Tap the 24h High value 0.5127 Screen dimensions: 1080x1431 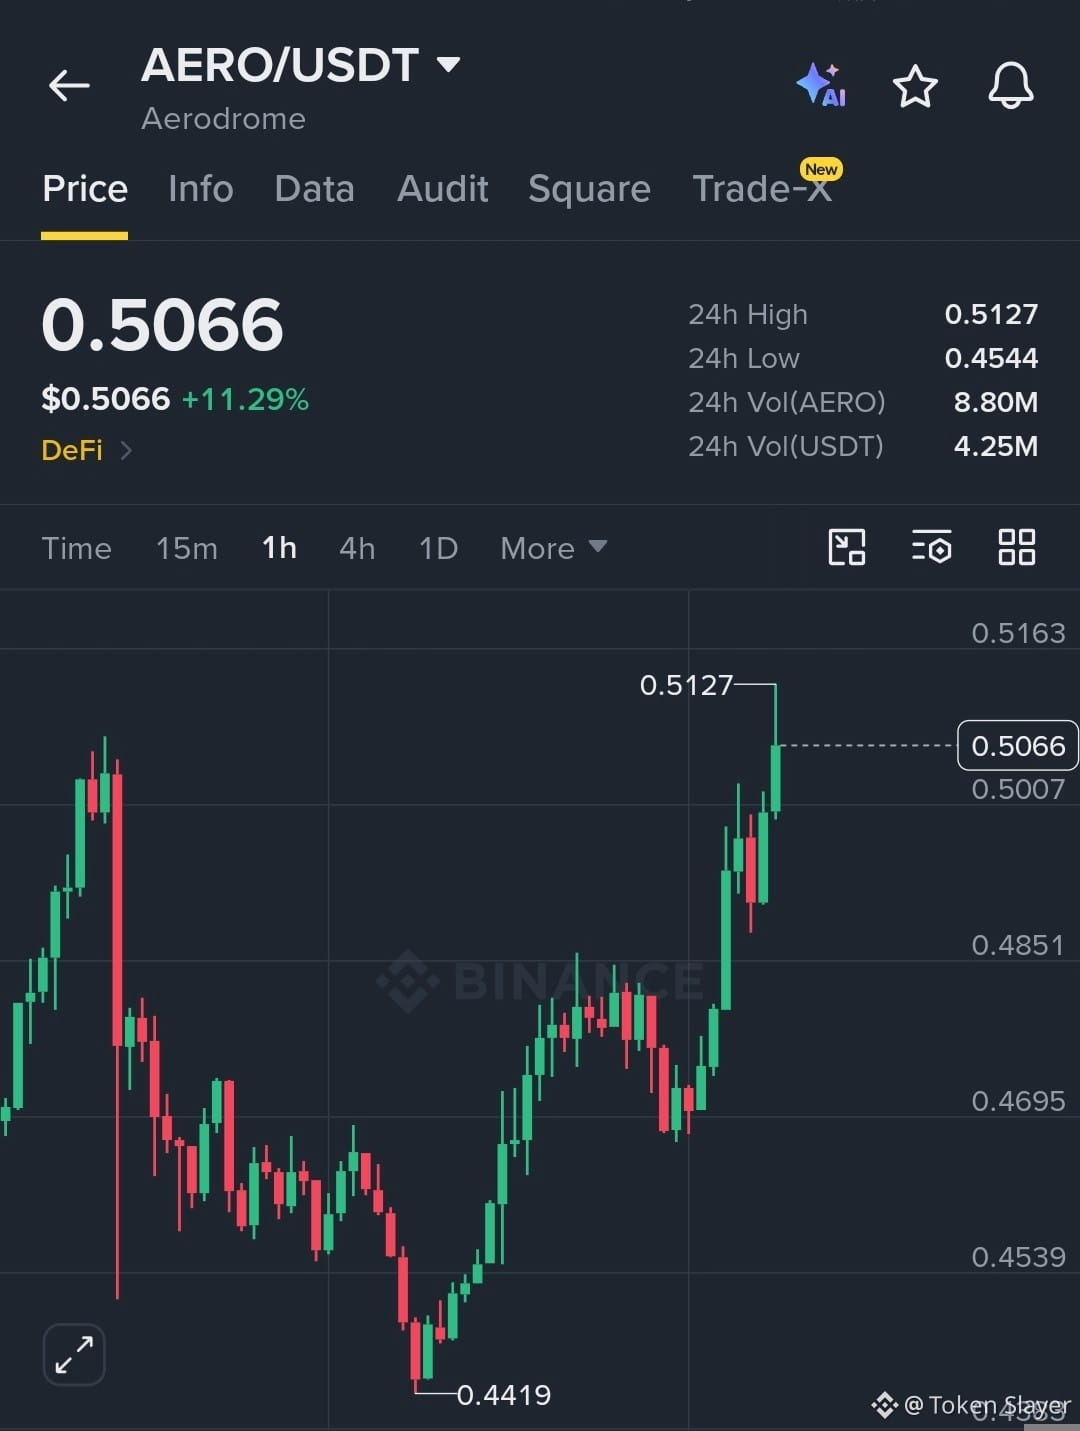pos(991,315)
